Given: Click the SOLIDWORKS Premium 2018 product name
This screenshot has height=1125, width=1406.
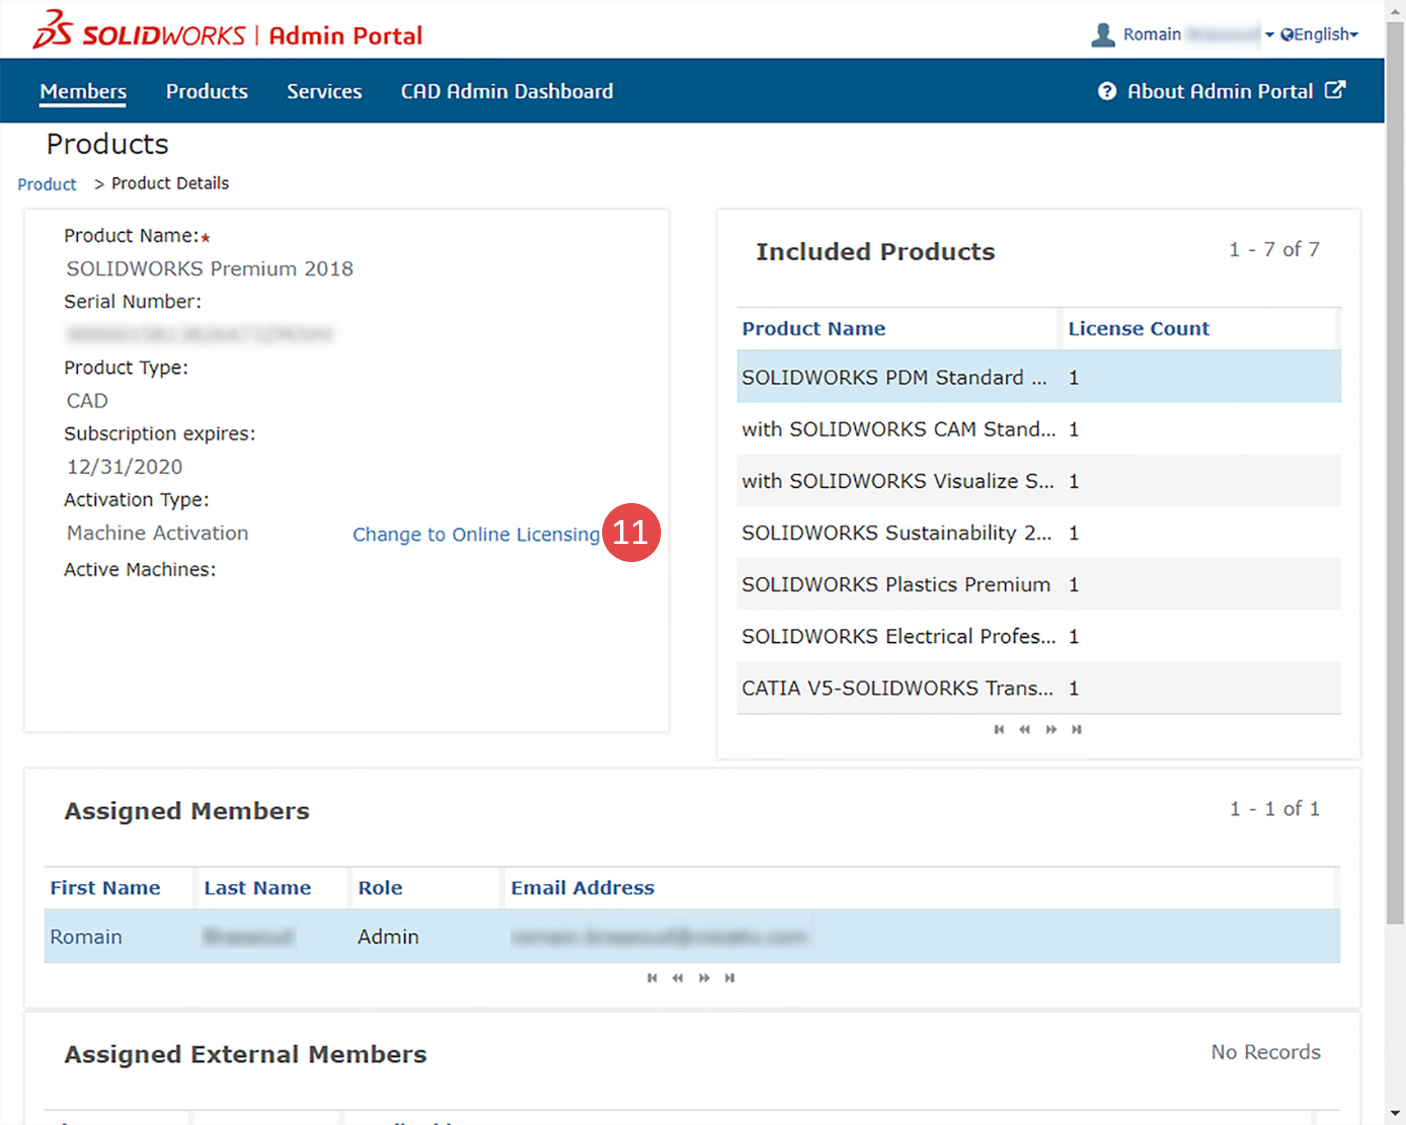Looking at the screenshot, I should [x=210, y=269].
